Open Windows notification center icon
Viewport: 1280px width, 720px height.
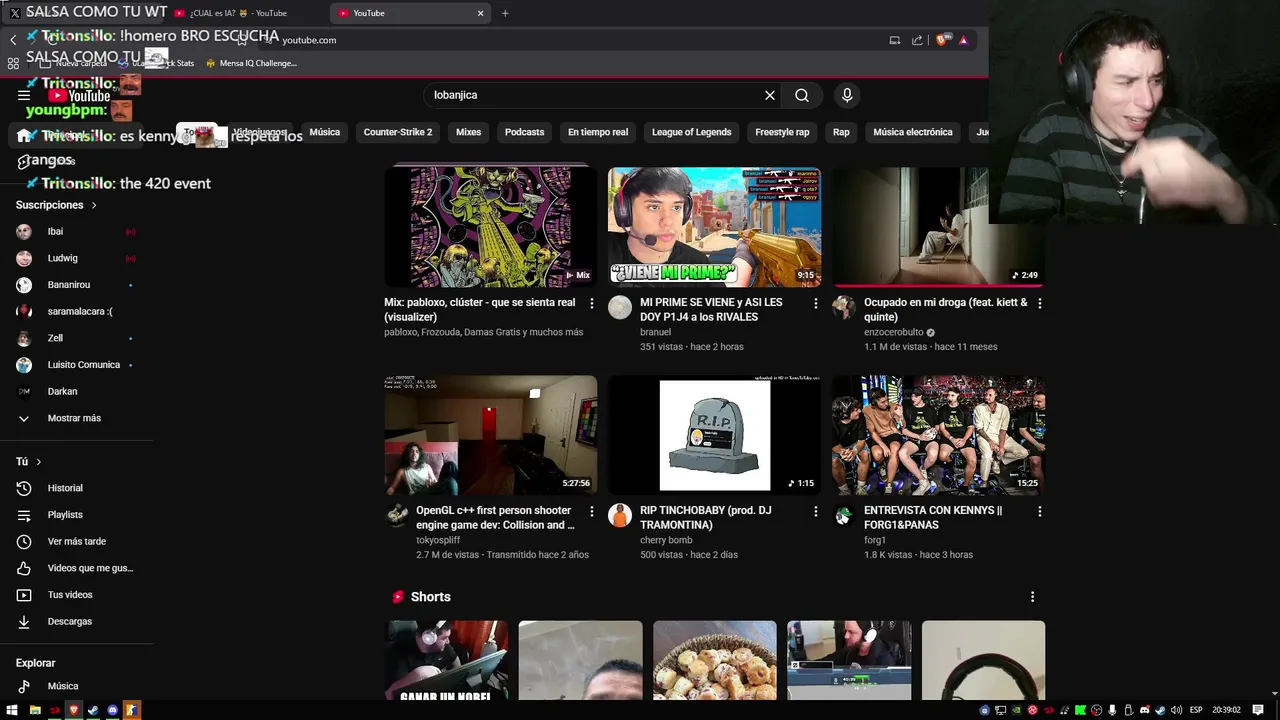click(1258, 710)
